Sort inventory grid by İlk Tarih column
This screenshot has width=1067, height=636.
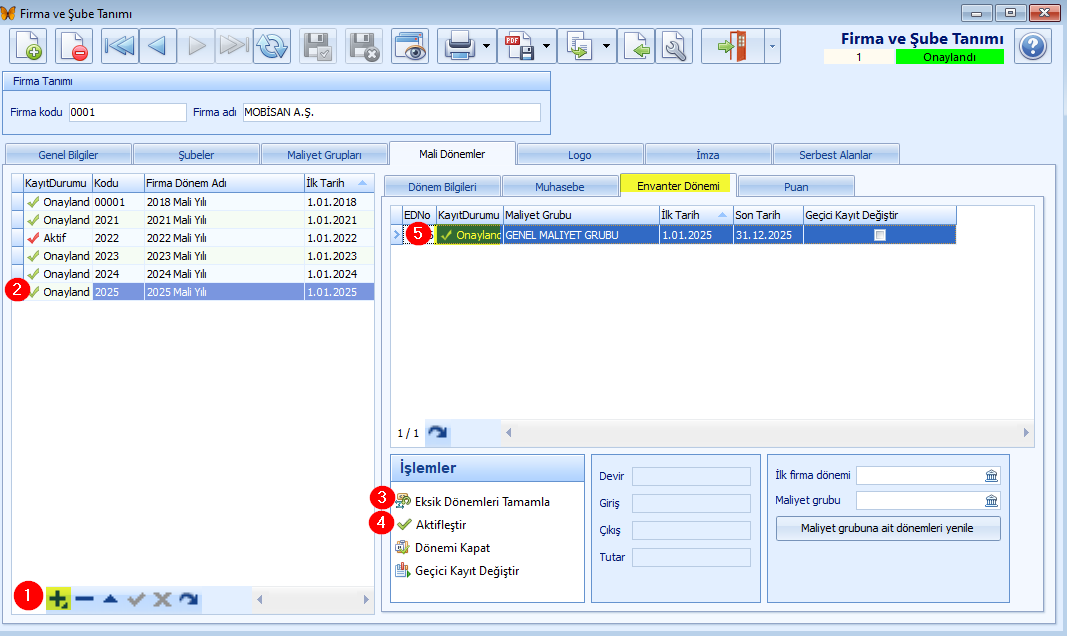pos(695,215)
